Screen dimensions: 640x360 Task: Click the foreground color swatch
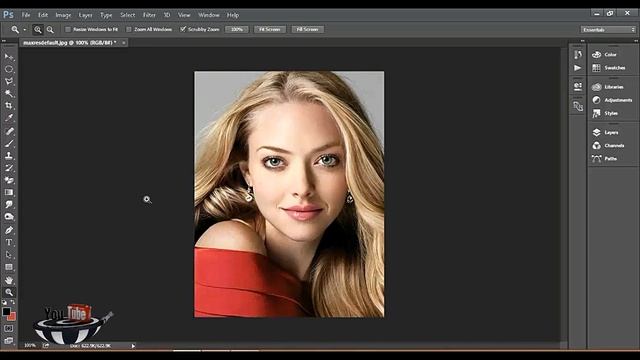(6, 311)
